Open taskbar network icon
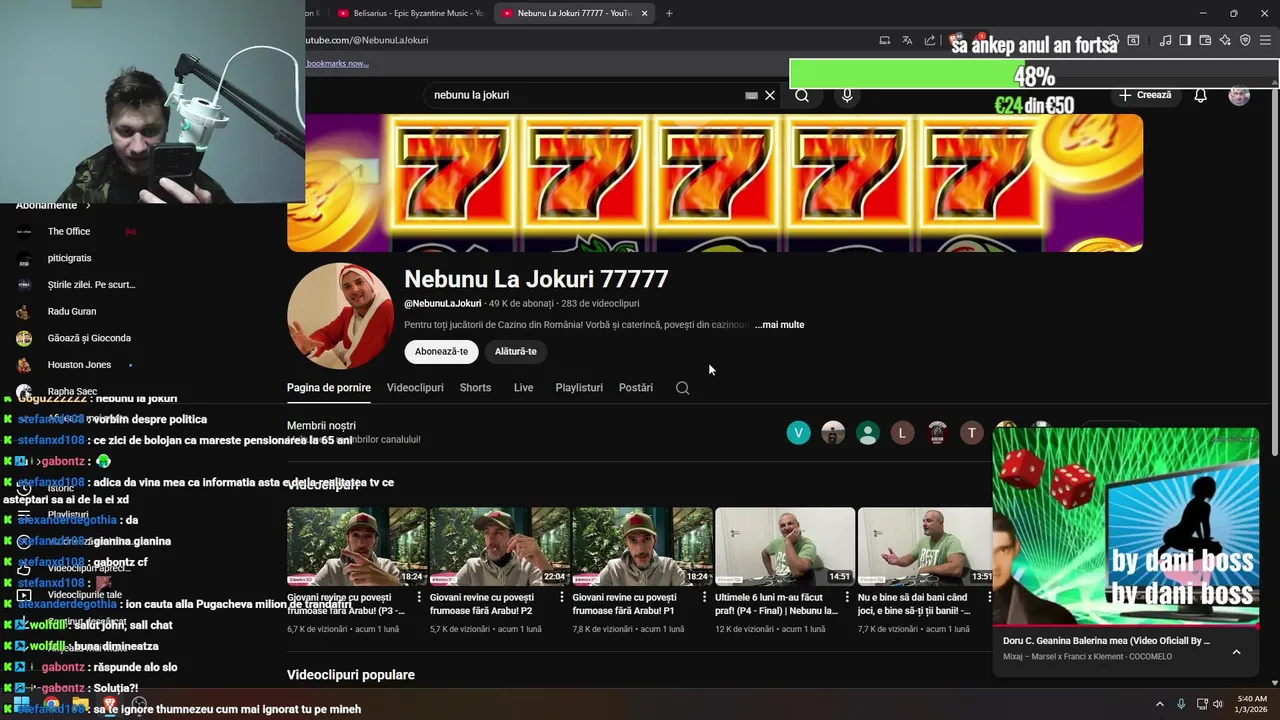 [x=1201, y=704]
